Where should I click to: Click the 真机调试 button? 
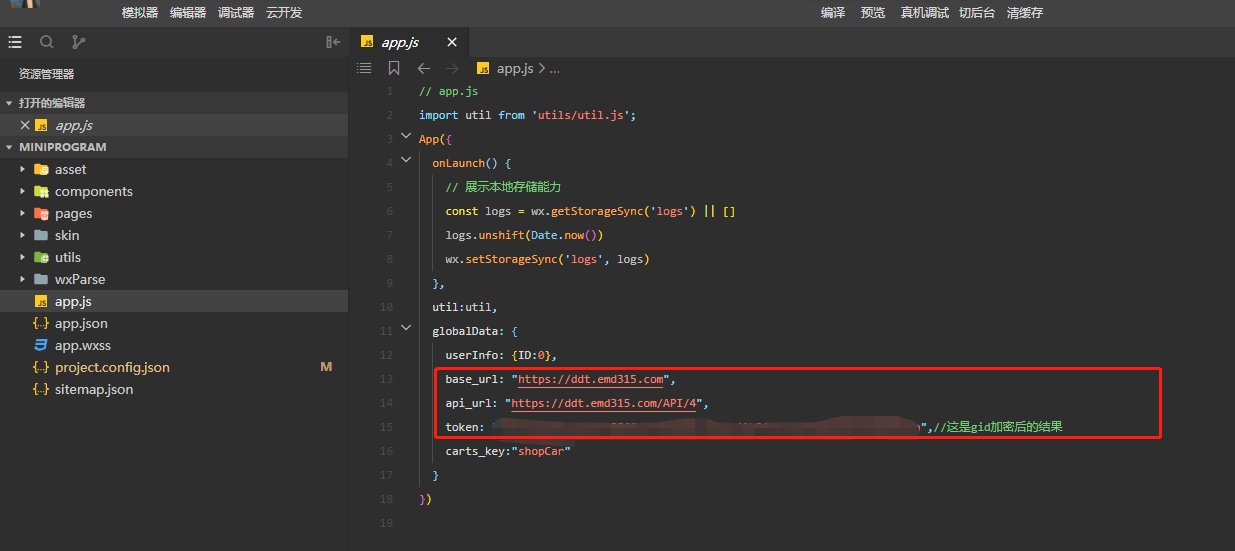click(x=924, y=13)
